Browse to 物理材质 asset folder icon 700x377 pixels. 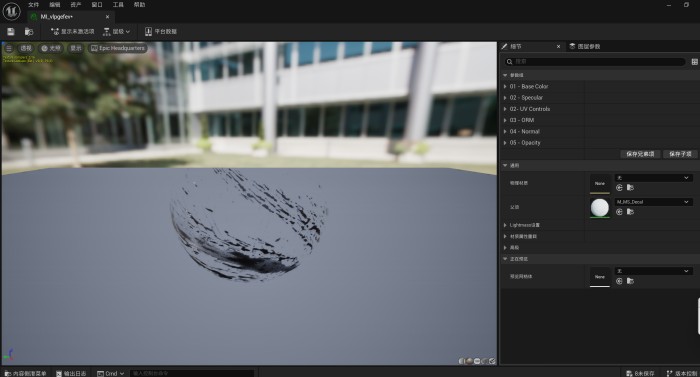coord(630,188)
